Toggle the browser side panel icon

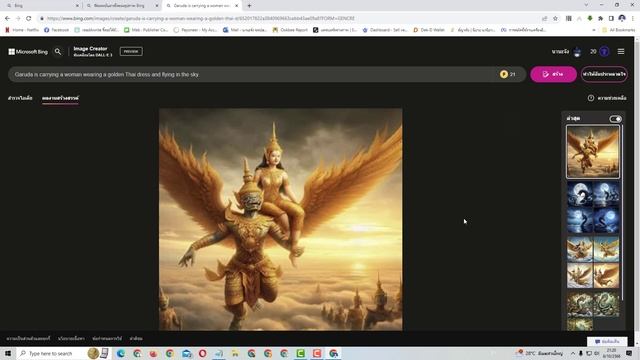(x=611, y=18)
